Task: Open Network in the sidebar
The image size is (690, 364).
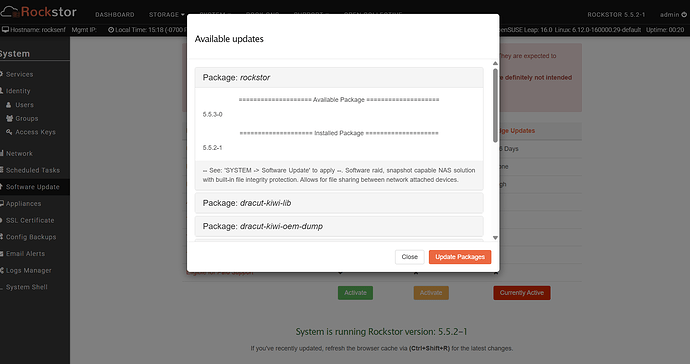Action: click(x=19, y=154)
